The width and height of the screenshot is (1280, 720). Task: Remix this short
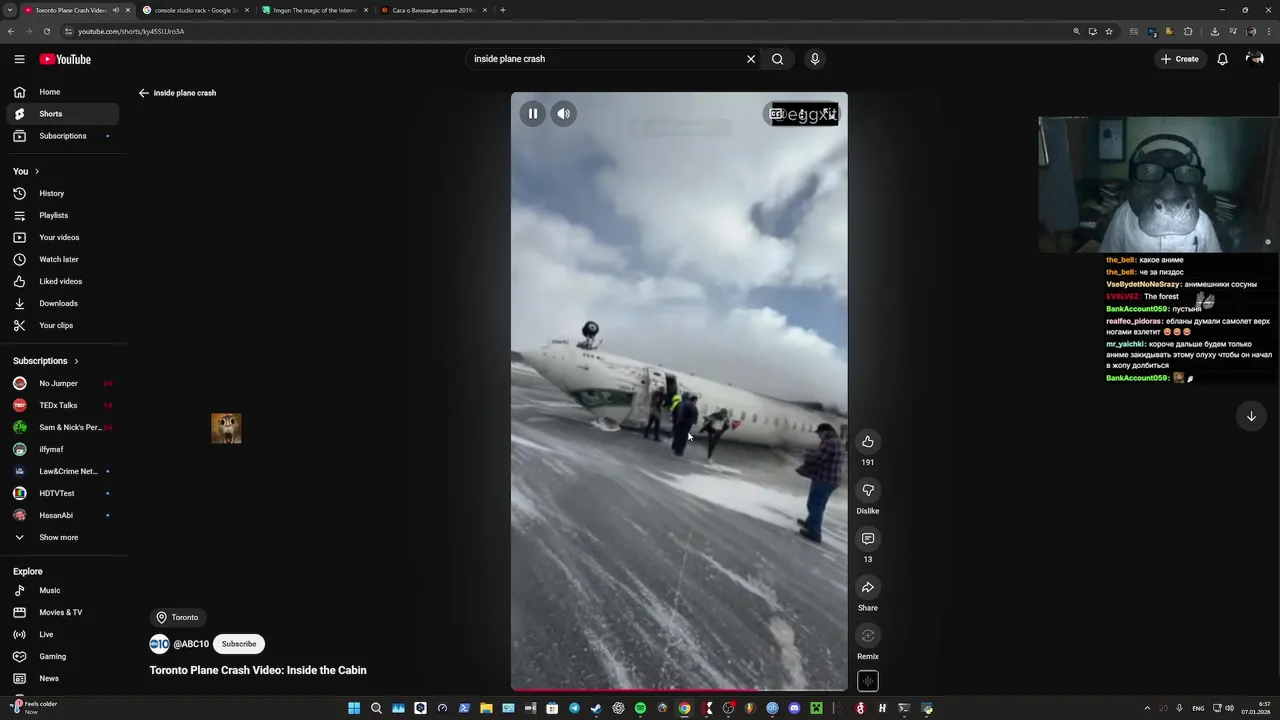[868, 636]
